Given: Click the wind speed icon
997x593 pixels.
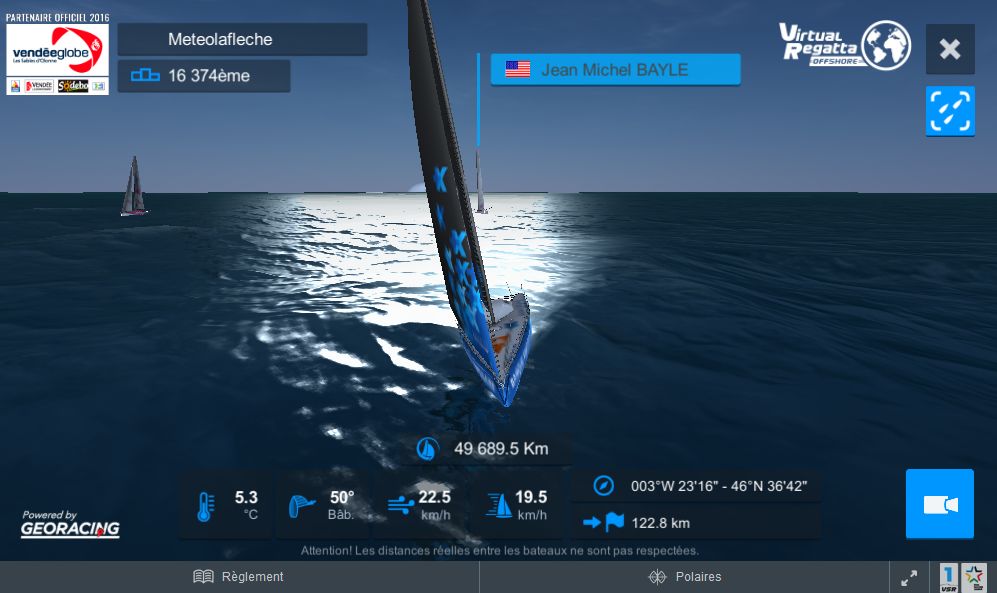Looking at the screenshot, I should 401,505.
